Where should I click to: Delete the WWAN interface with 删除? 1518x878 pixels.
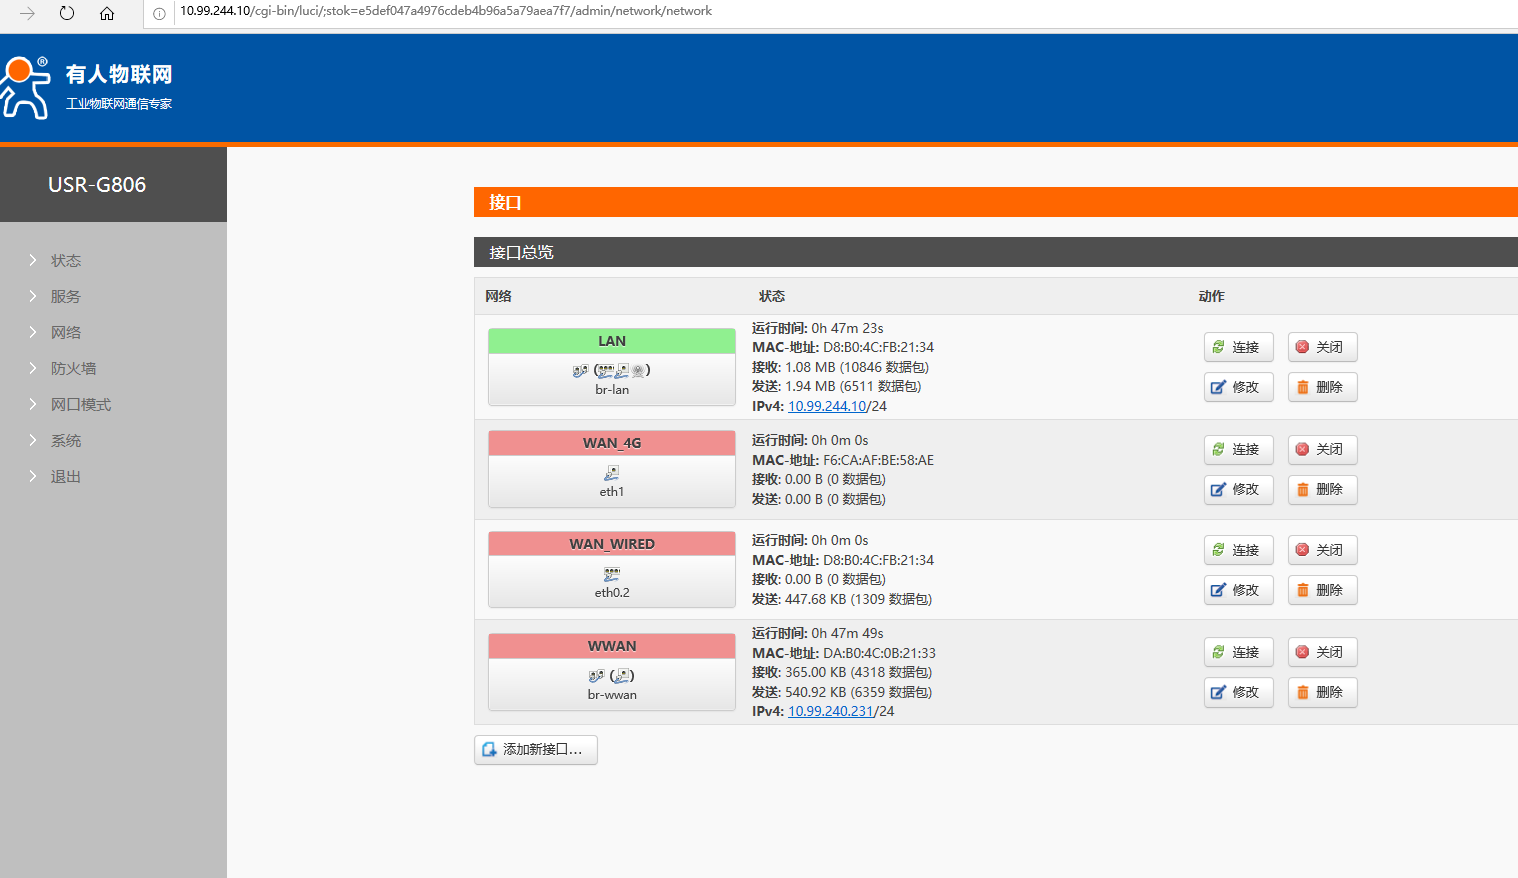(x=1322, y=692)
